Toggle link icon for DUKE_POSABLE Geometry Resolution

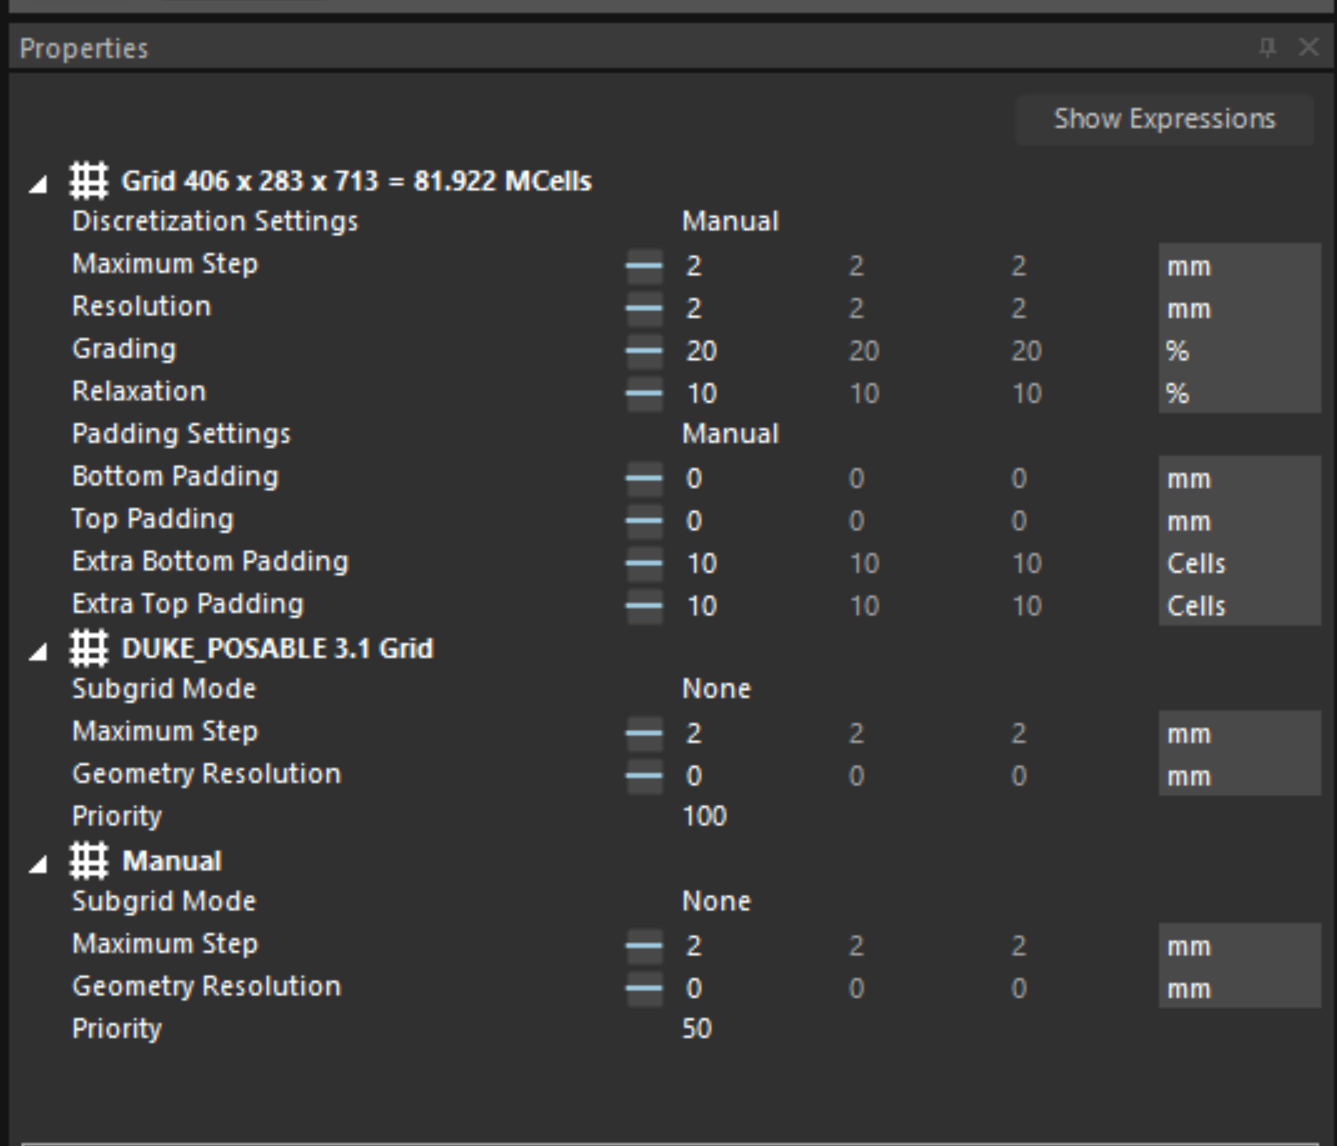(644, 776)
